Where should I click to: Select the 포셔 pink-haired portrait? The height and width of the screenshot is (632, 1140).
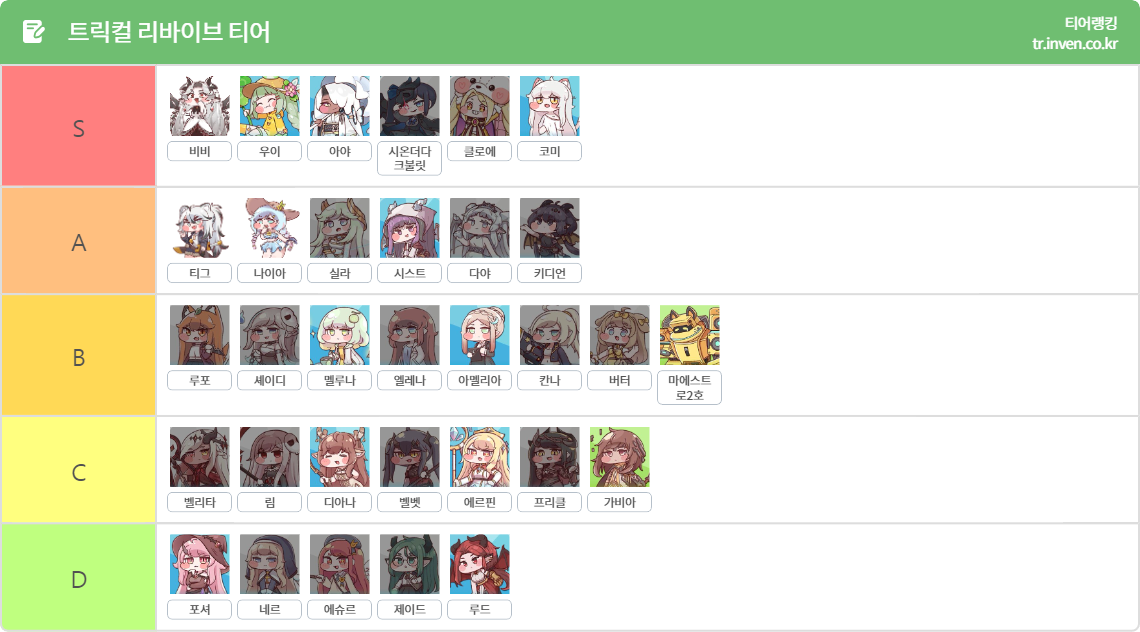tap(199, 564)
